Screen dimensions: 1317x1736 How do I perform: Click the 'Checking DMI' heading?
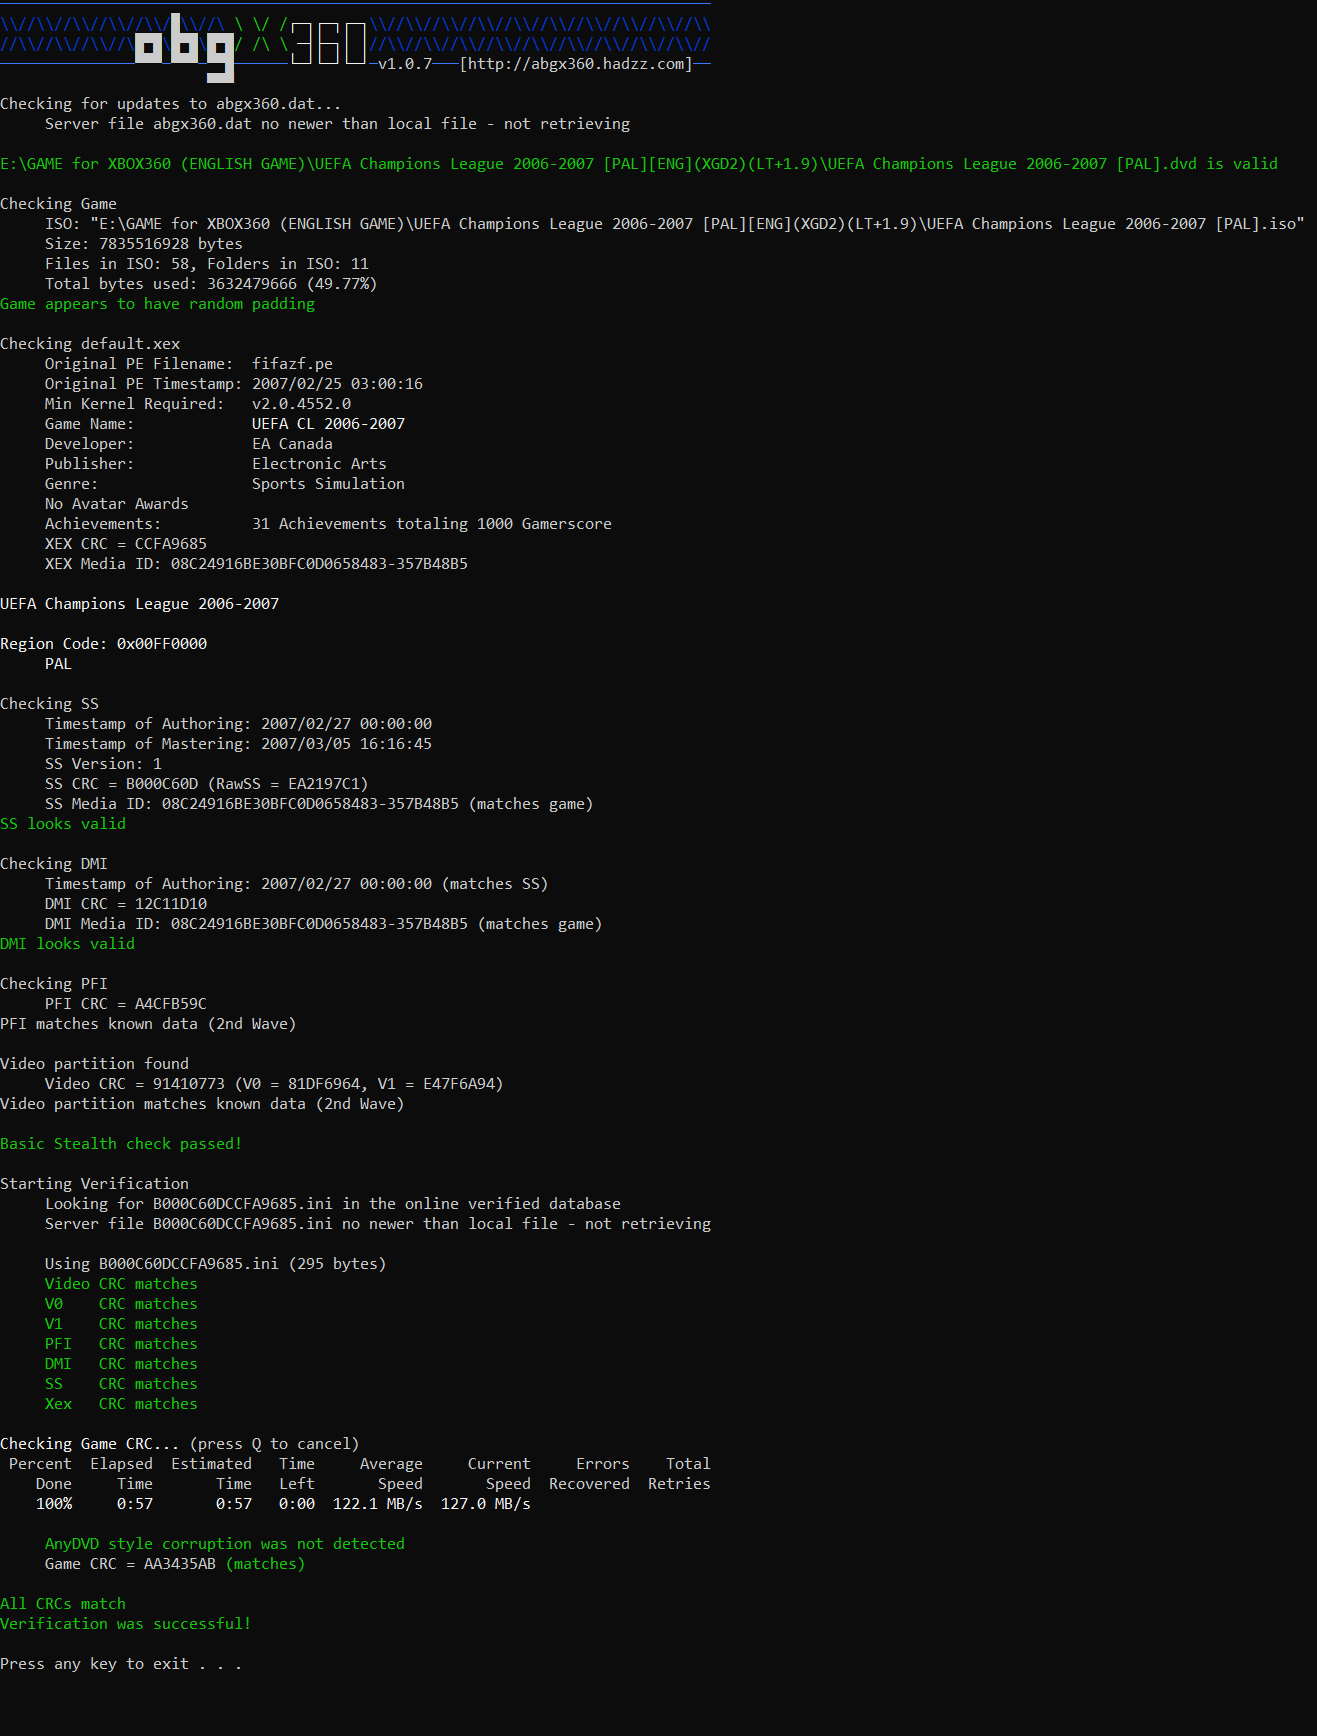[54, 864]
